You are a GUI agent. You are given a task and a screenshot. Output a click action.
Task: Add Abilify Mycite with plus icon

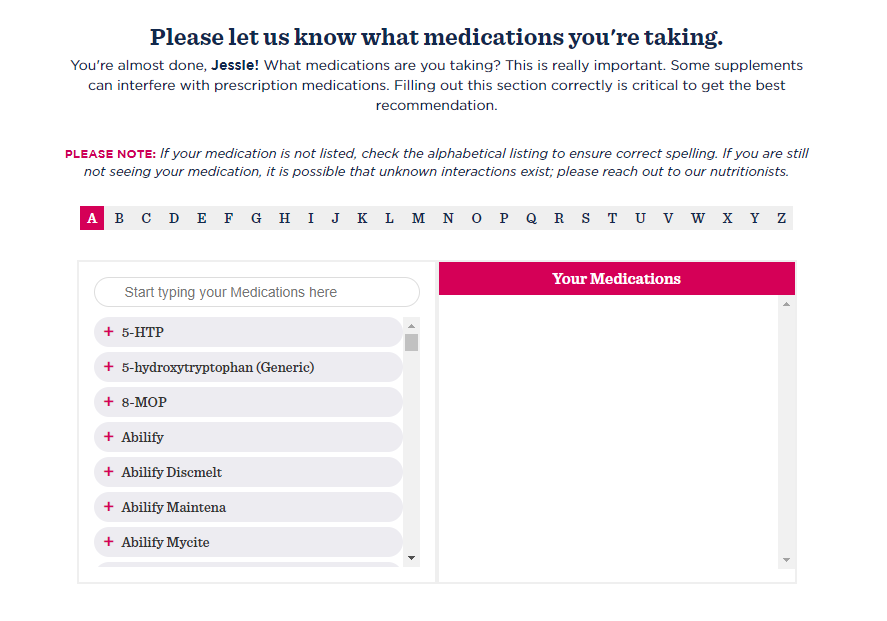tap(109, 542)
